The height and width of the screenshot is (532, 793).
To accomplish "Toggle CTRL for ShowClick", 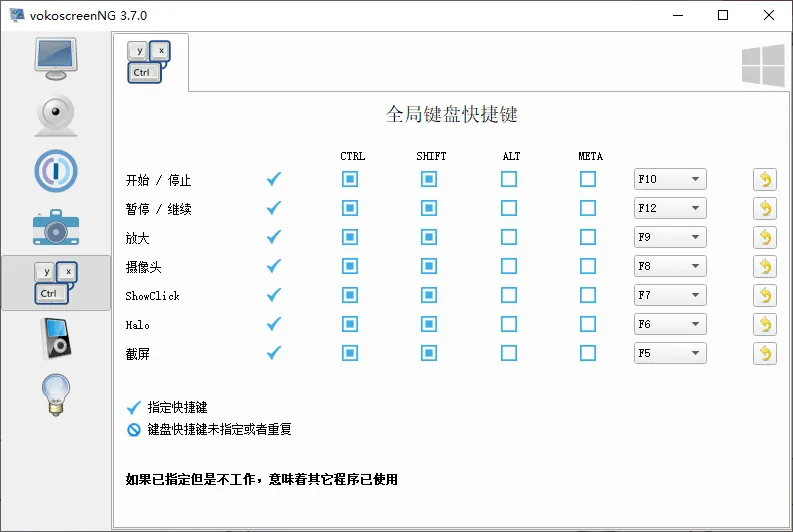I will [349, 295].
